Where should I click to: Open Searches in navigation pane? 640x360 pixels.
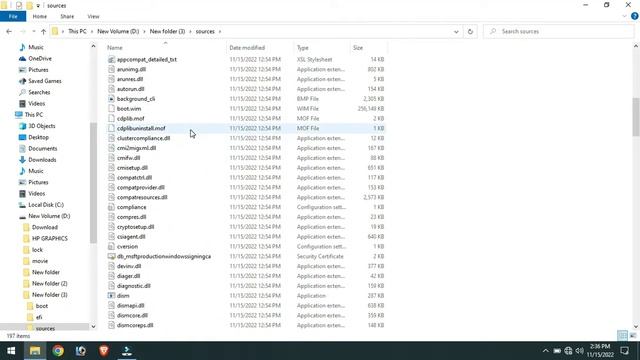click(x=39, y=92)
